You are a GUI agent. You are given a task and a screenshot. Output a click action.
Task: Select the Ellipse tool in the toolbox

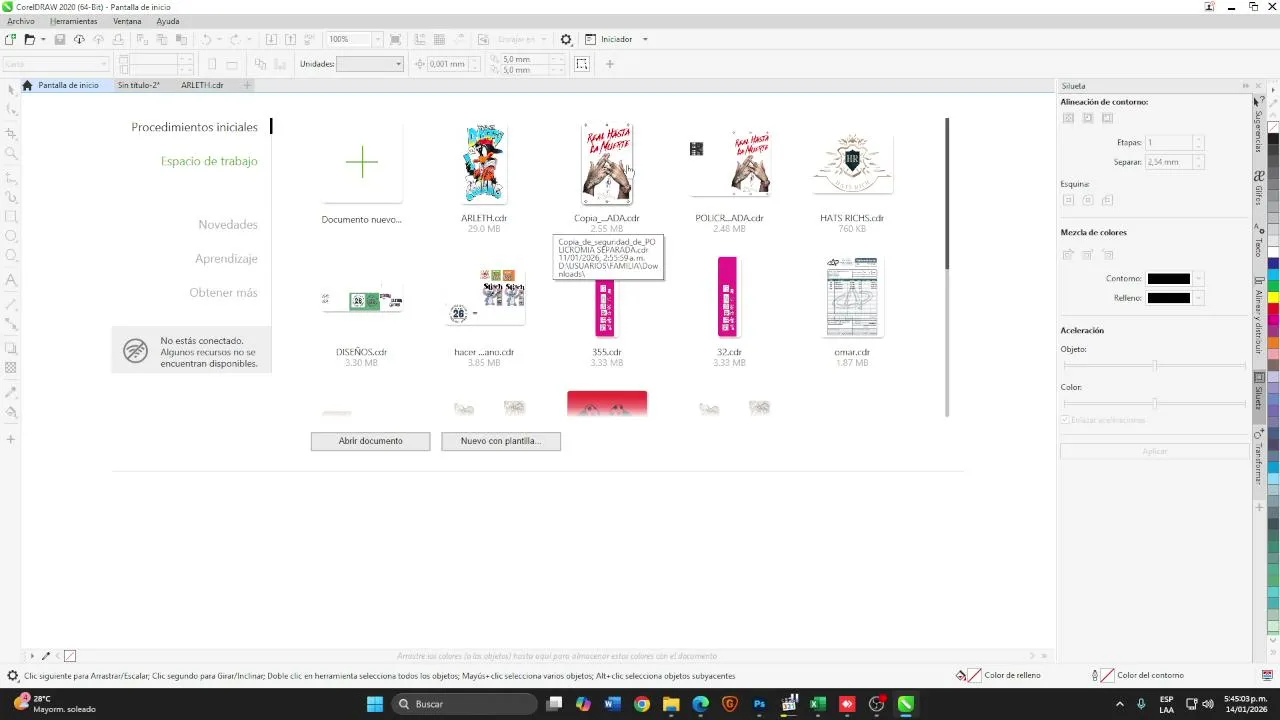(x=11, y=237)
